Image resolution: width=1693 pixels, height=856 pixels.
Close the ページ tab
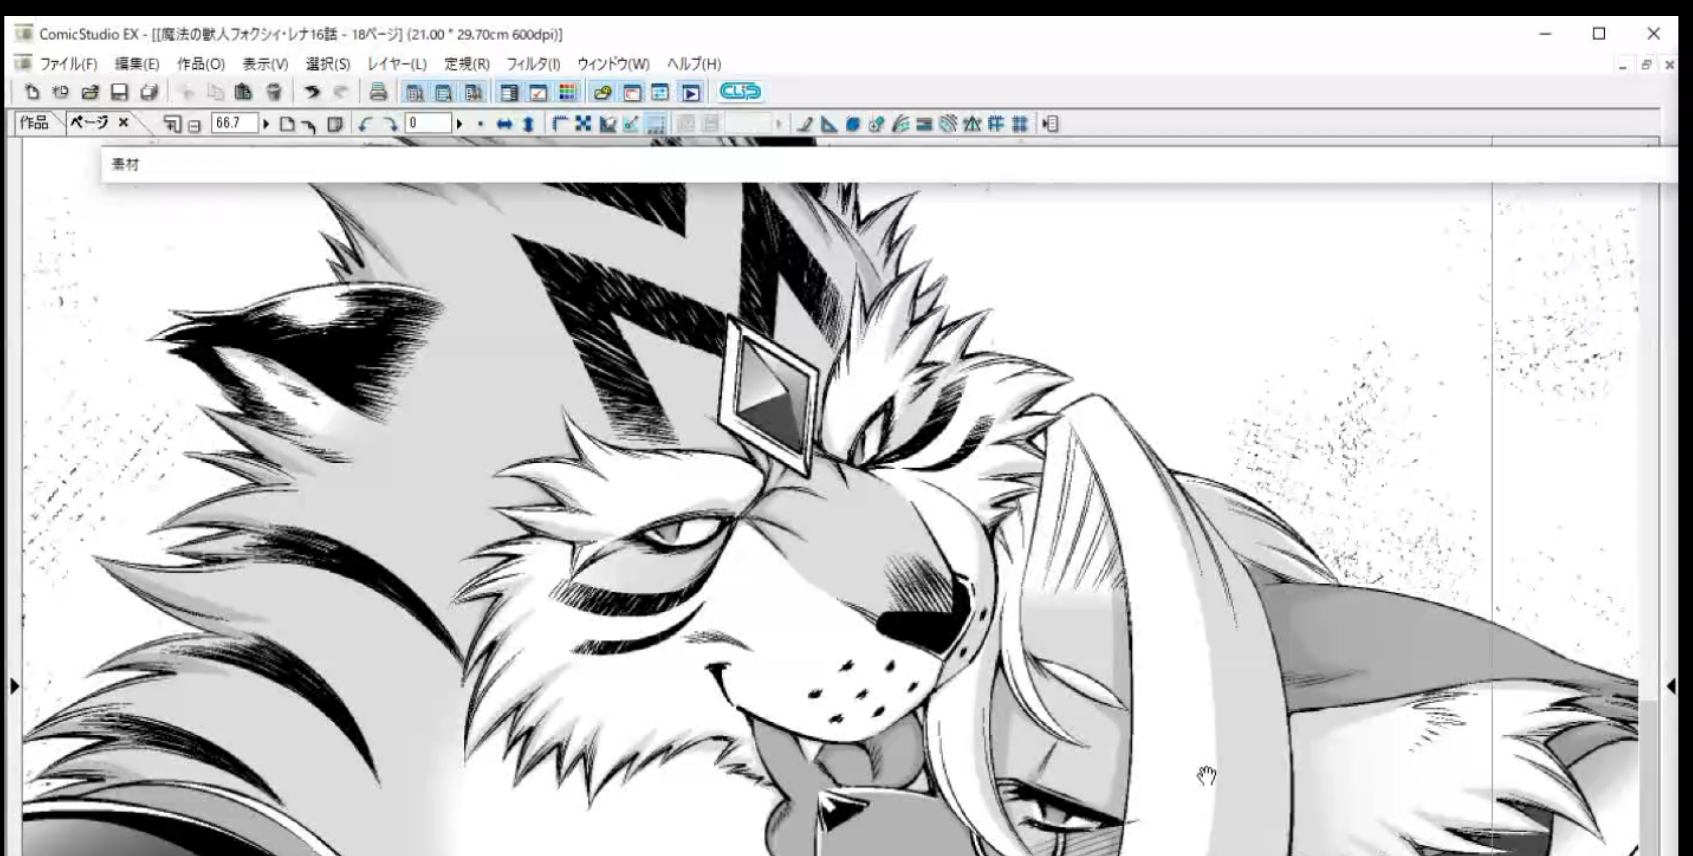click(x=123, y=122)
